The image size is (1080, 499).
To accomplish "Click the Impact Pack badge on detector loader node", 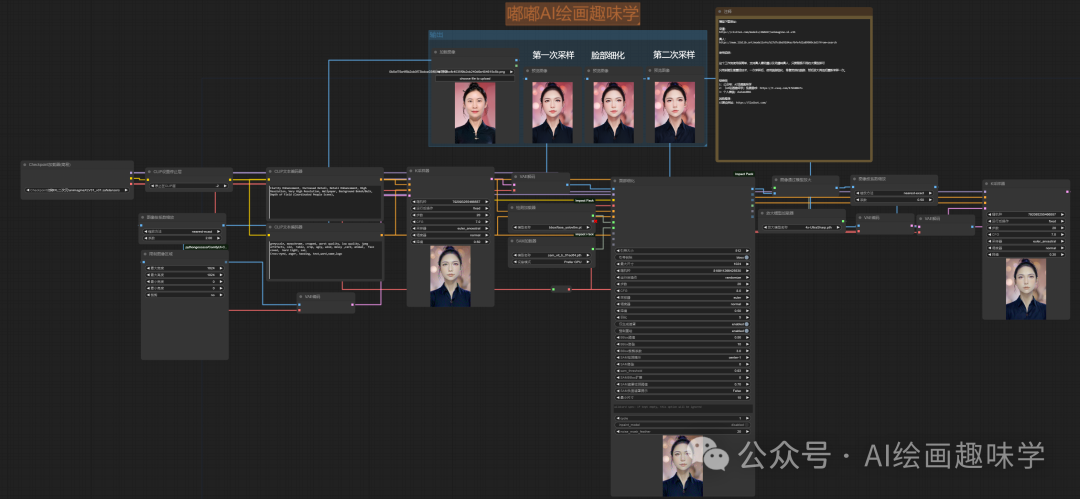I will 584,201.
